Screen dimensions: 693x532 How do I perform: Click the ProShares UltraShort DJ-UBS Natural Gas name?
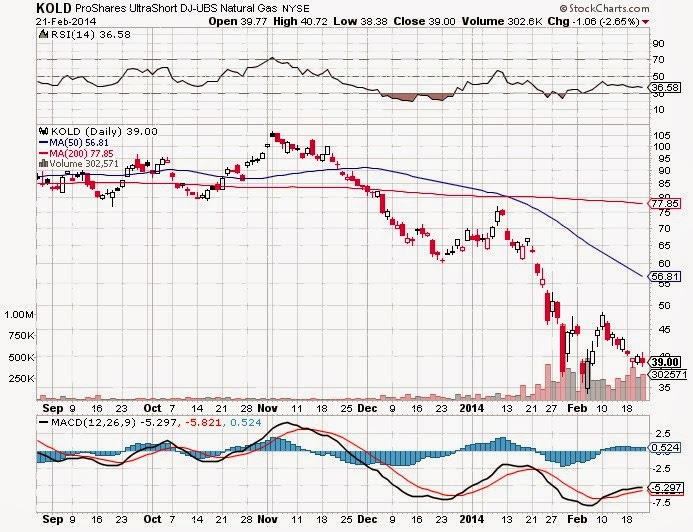point(177,8)
